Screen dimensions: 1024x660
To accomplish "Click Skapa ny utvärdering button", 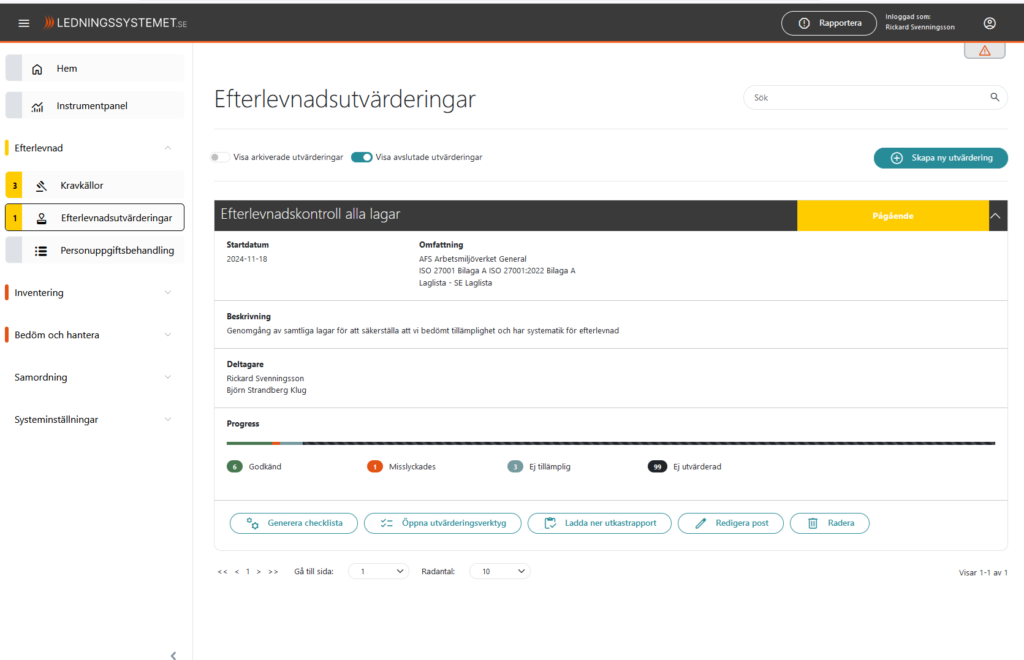I will (x=940, y=158).
